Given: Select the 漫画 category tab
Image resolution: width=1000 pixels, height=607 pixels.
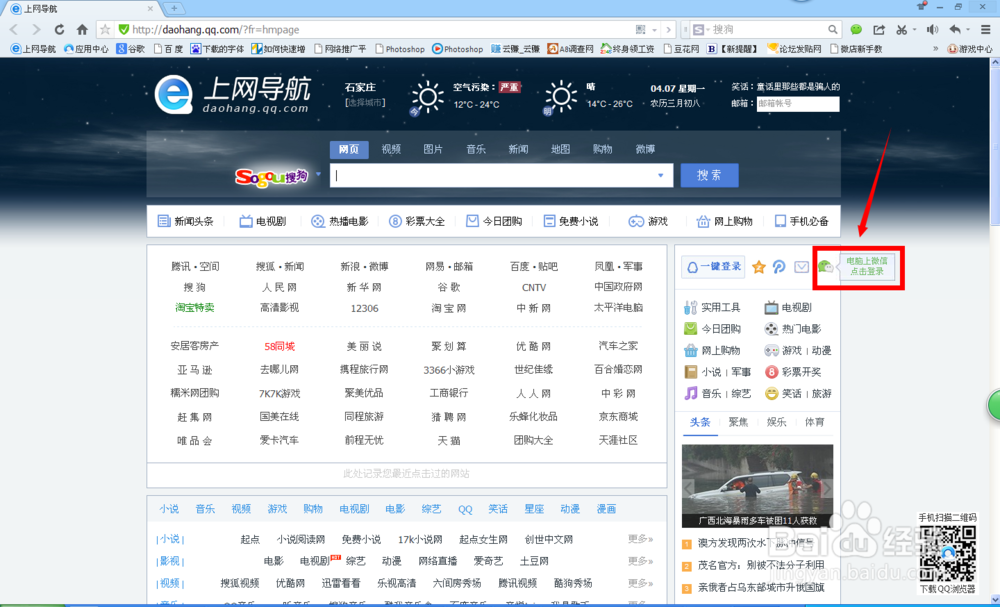Looking at the screenshot, I should (606, 509).
